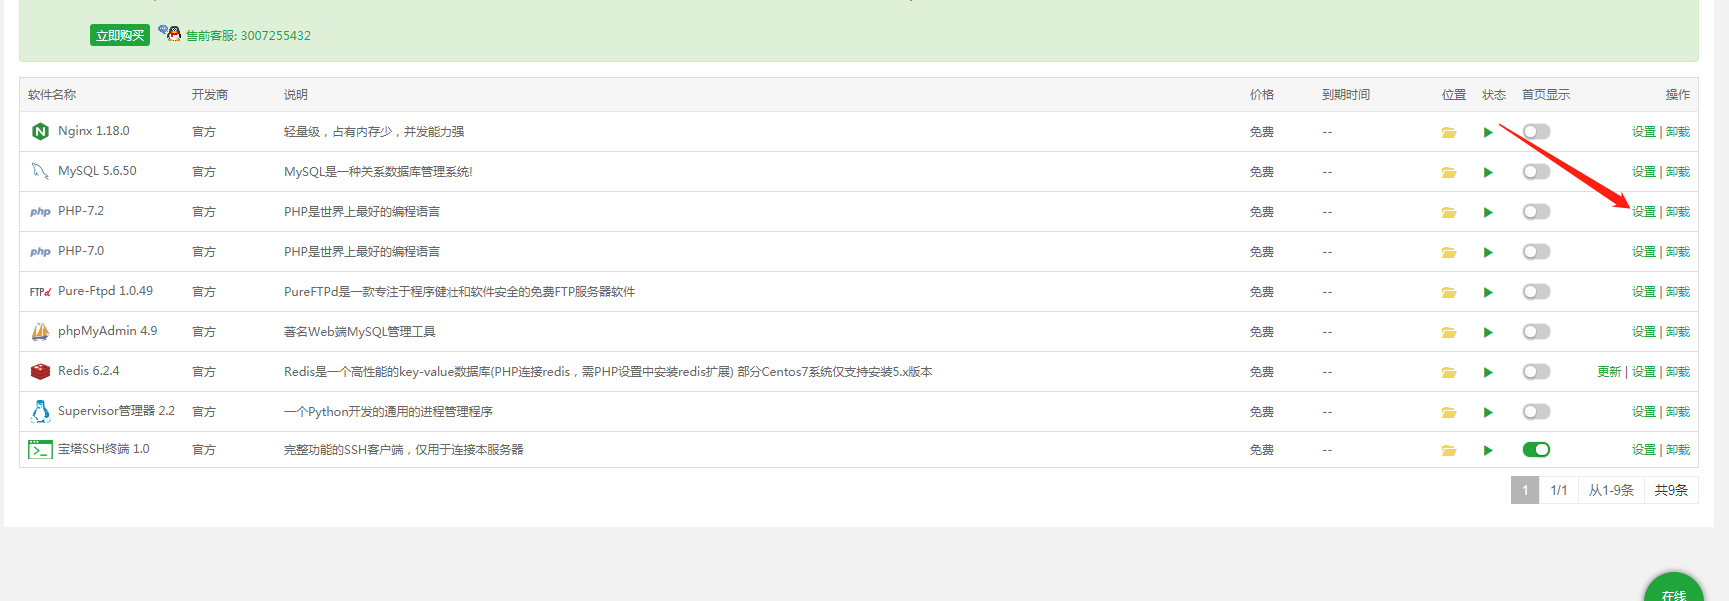Click the Supervisor管理器 2.2 software name

coord(116,411)
